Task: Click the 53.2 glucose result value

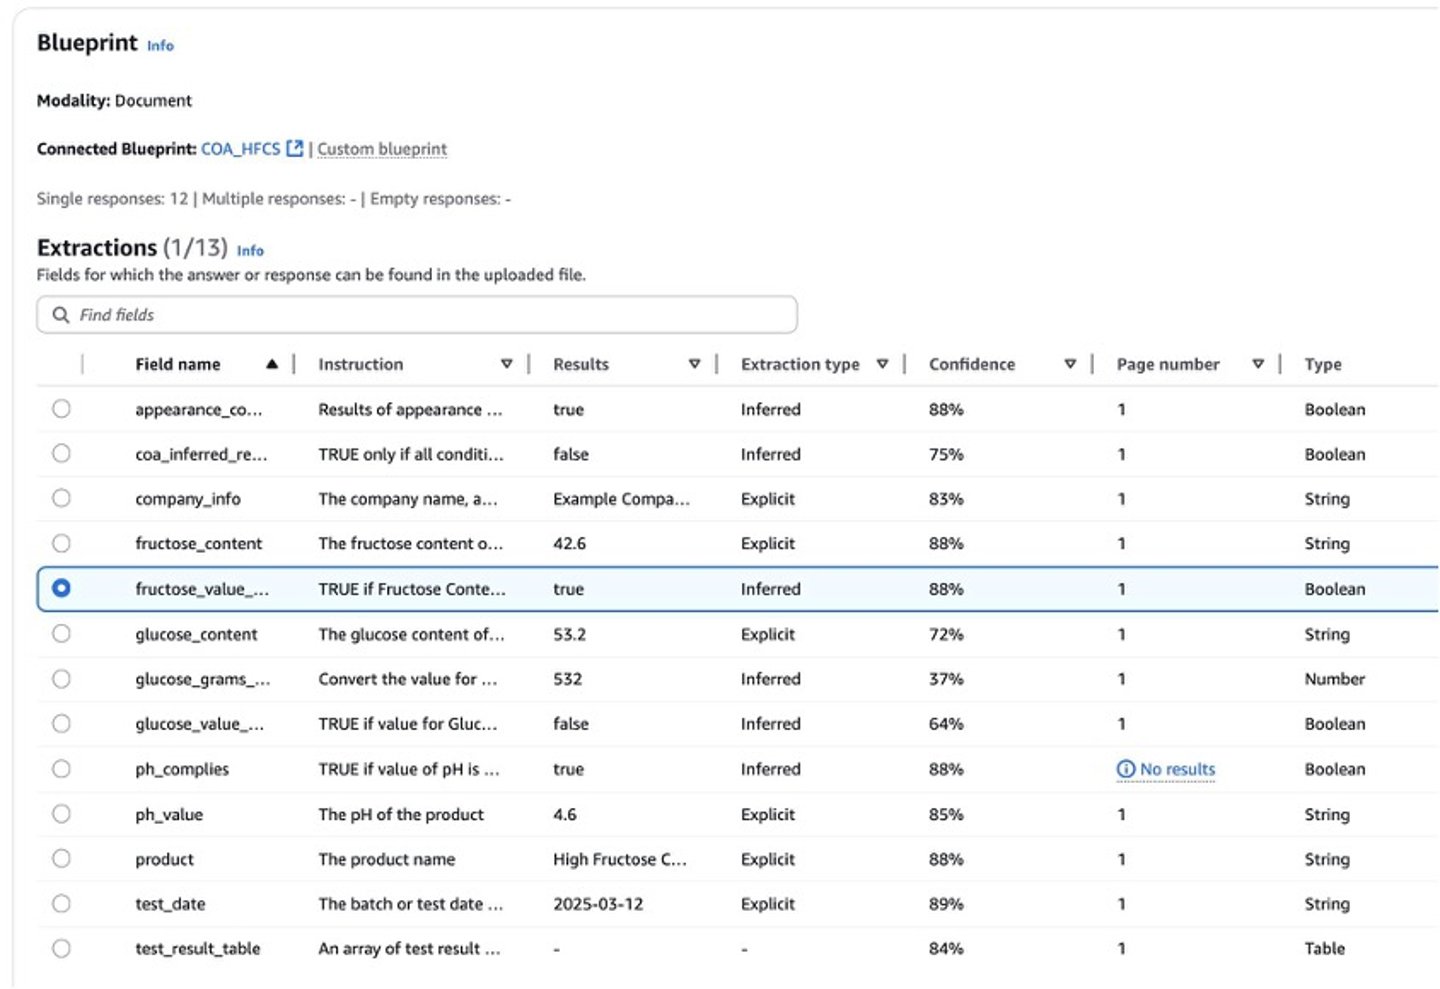Action: click(570, 634)
